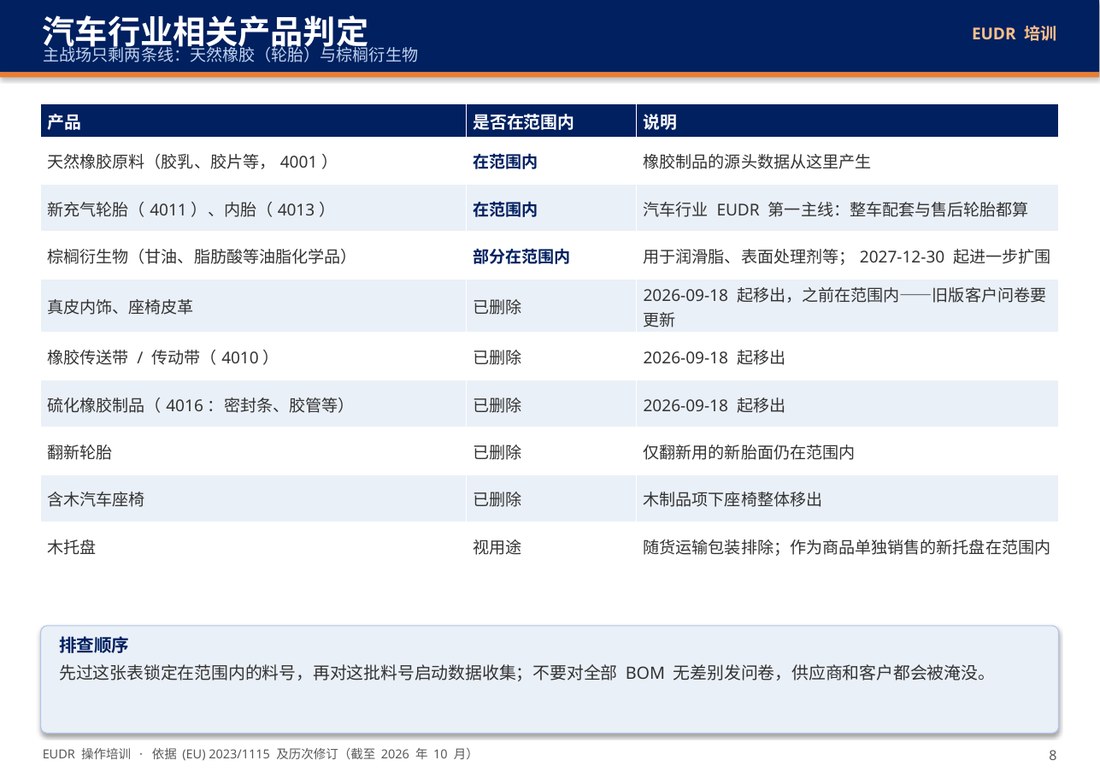Select 在范围内 in the 天然橡胶原料 row
The height and width of the screenshot is (778, 1100).
tap(504, 162)
